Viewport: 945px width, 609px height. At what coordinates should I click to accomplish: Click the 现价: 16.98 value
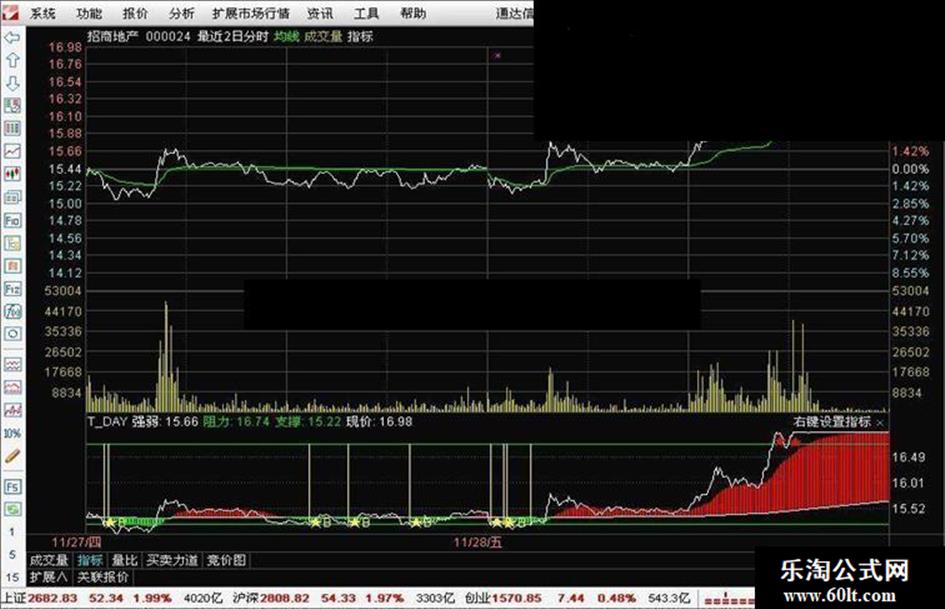click(x=379, y=421)
